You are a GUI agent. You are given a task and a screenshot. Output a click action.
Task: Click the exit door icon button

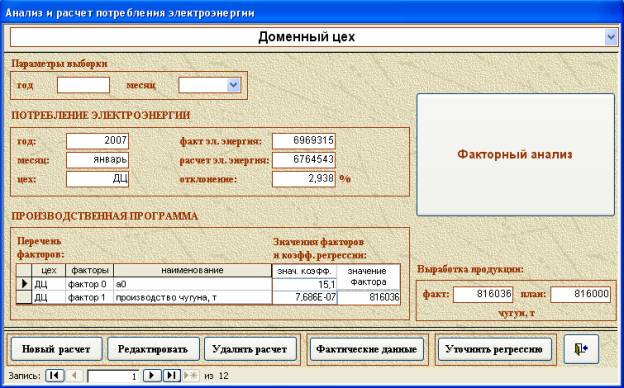coord(581,349)
